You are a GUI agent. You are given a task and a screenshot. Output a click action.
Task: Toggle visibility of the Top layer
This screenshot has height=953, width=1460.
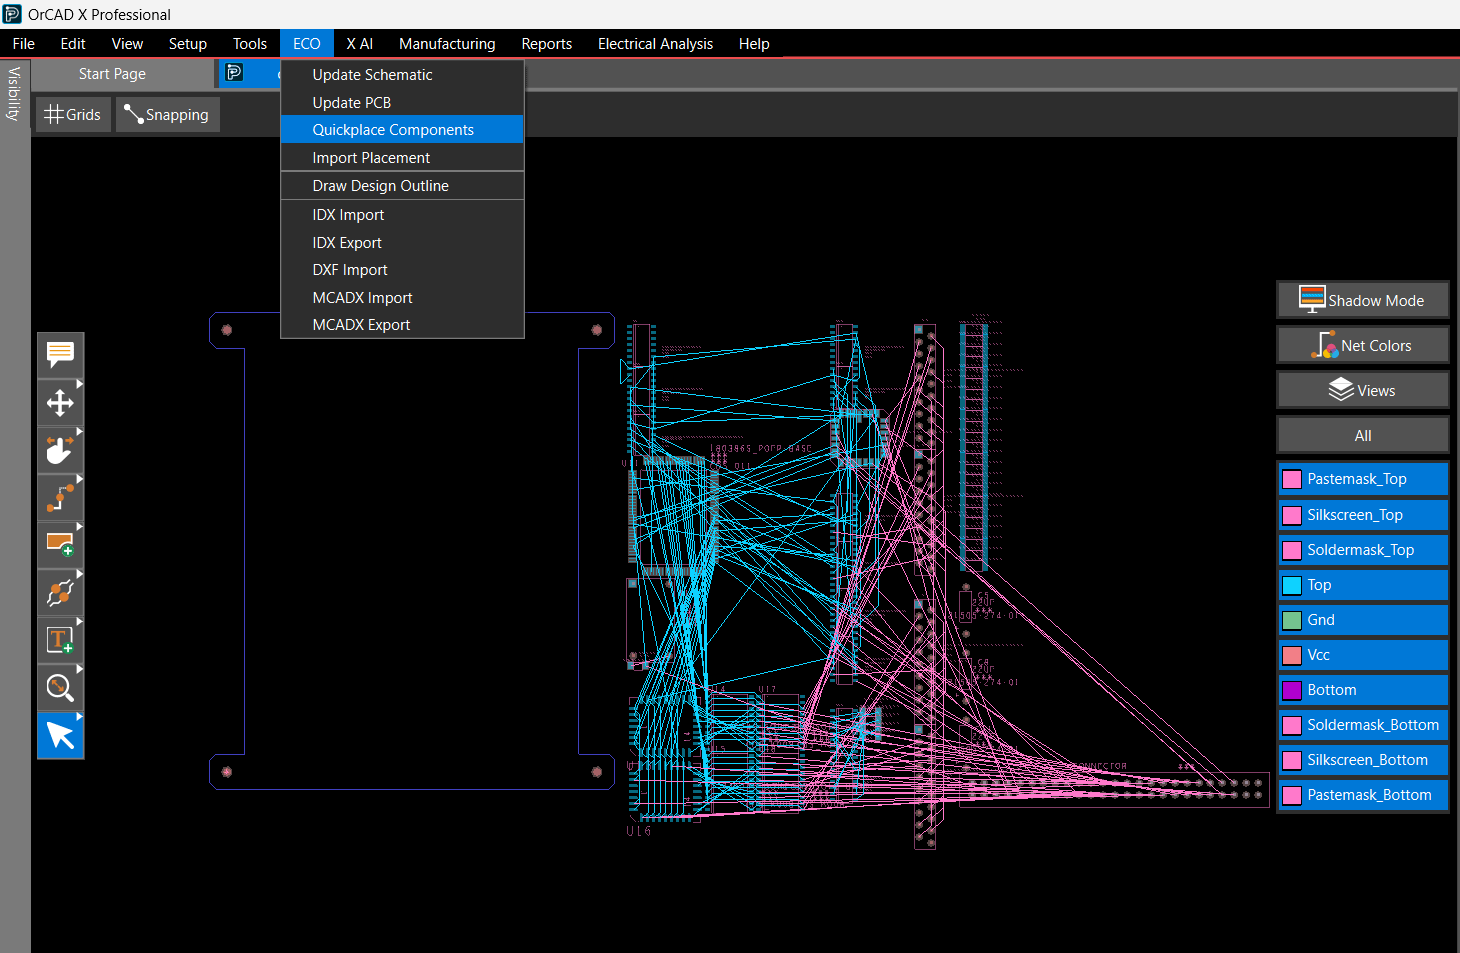[1362, 585]
